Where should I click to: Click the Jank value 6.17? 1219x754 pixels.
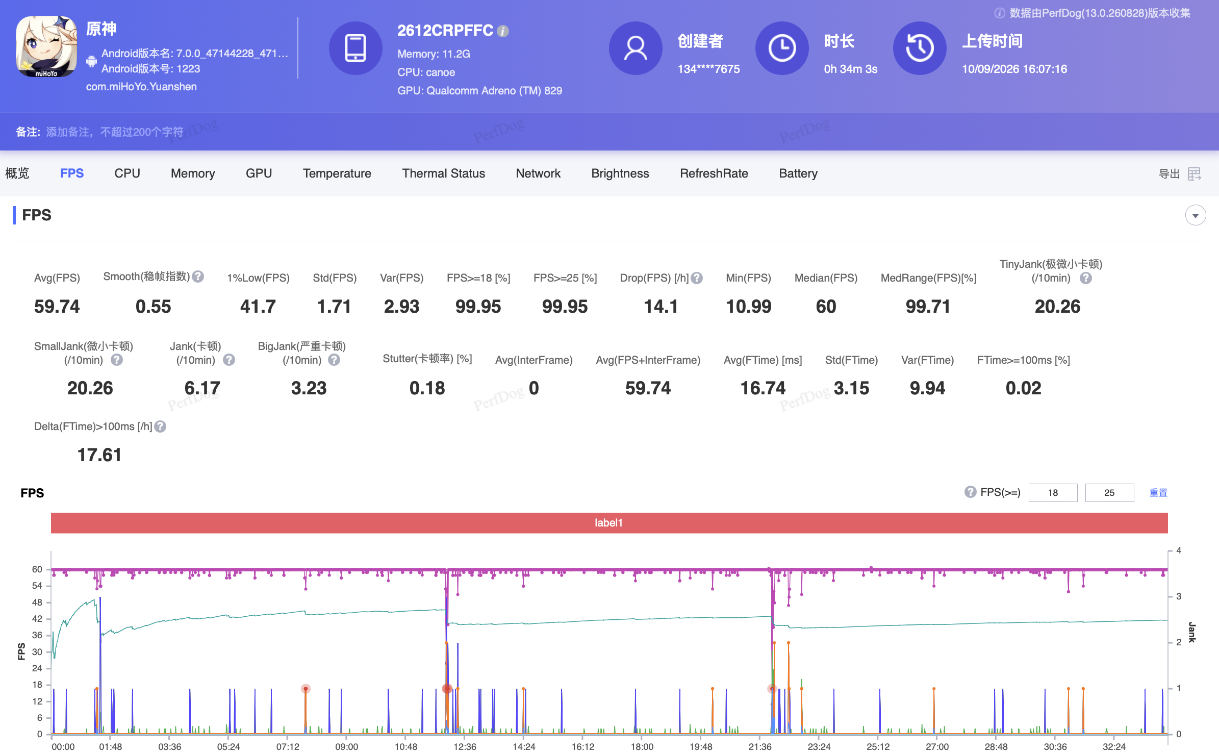coord(202,388)
